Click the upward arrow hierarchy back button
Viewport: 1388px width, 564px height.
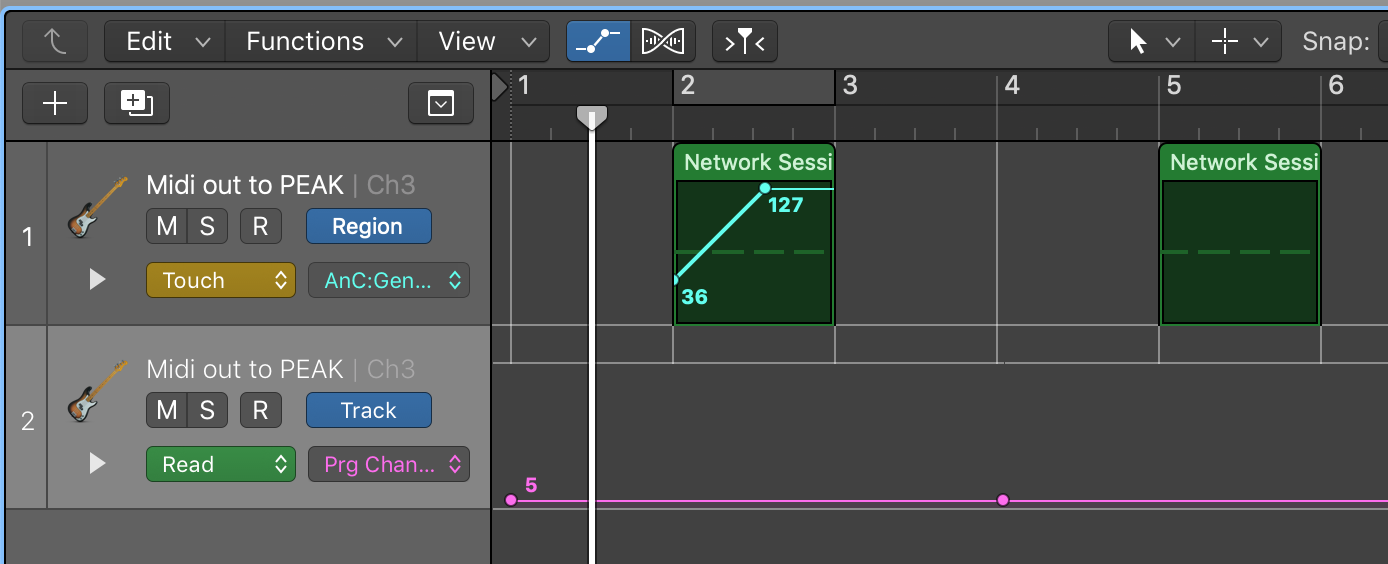click(55, 41)
